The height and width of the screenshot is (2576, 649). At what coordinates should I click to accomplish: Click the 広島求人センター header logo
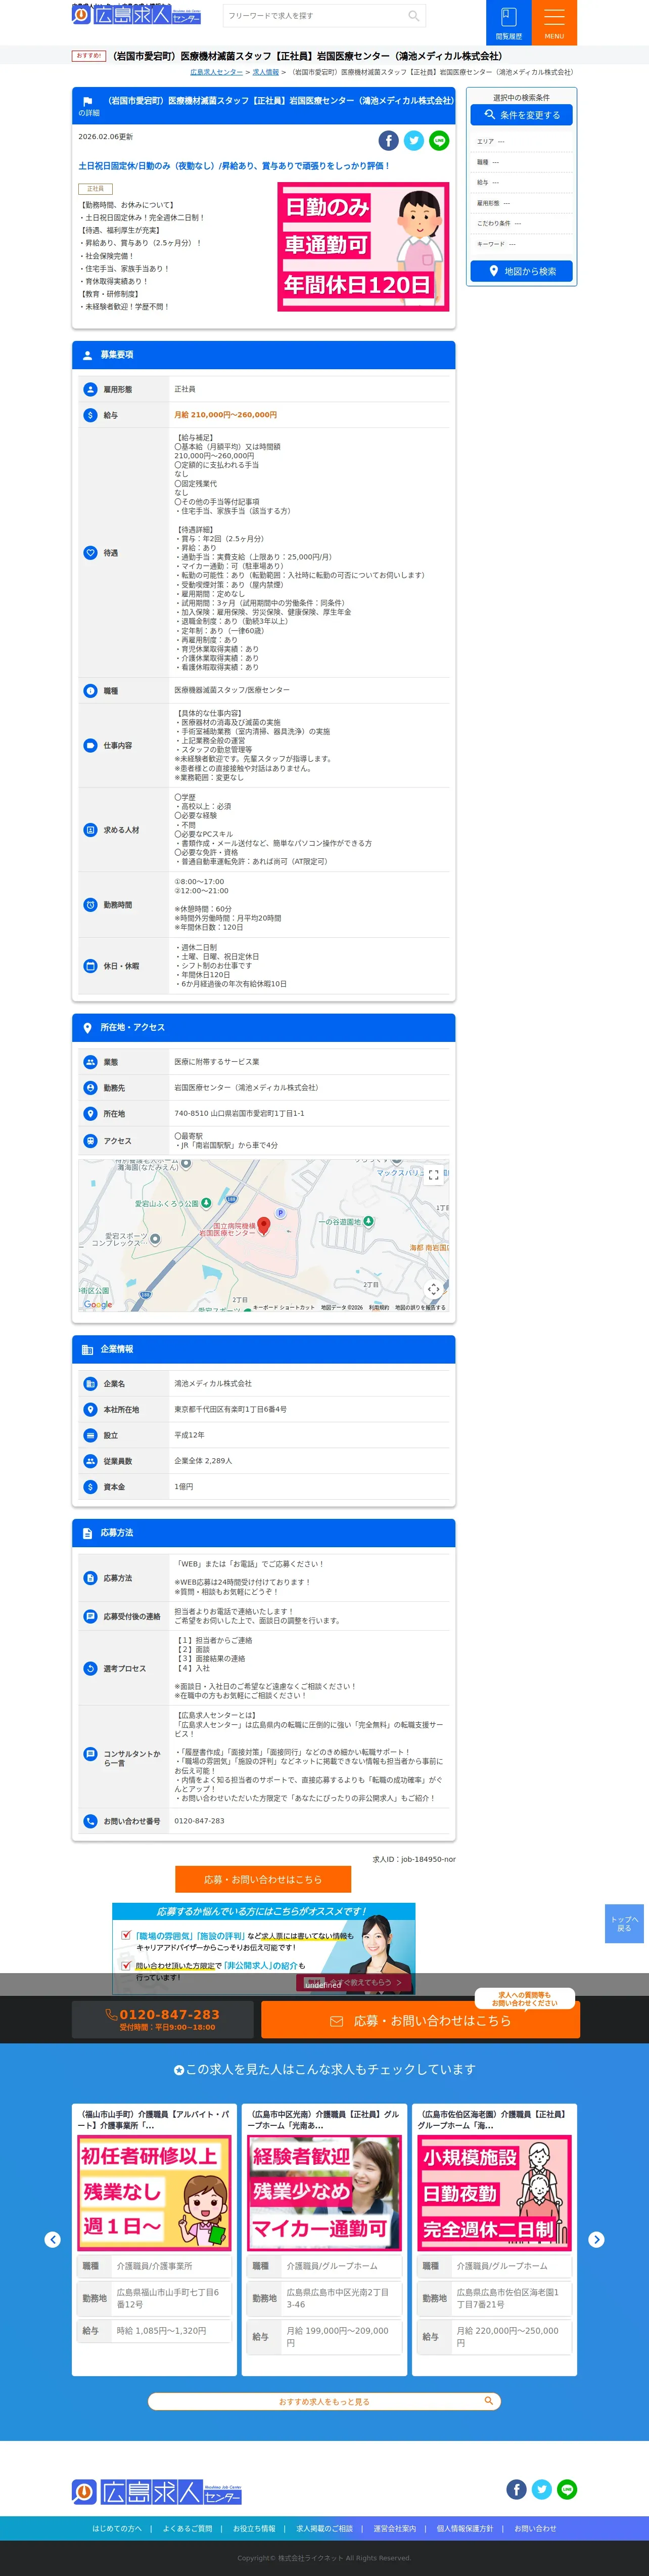click(x=137, y=15)
